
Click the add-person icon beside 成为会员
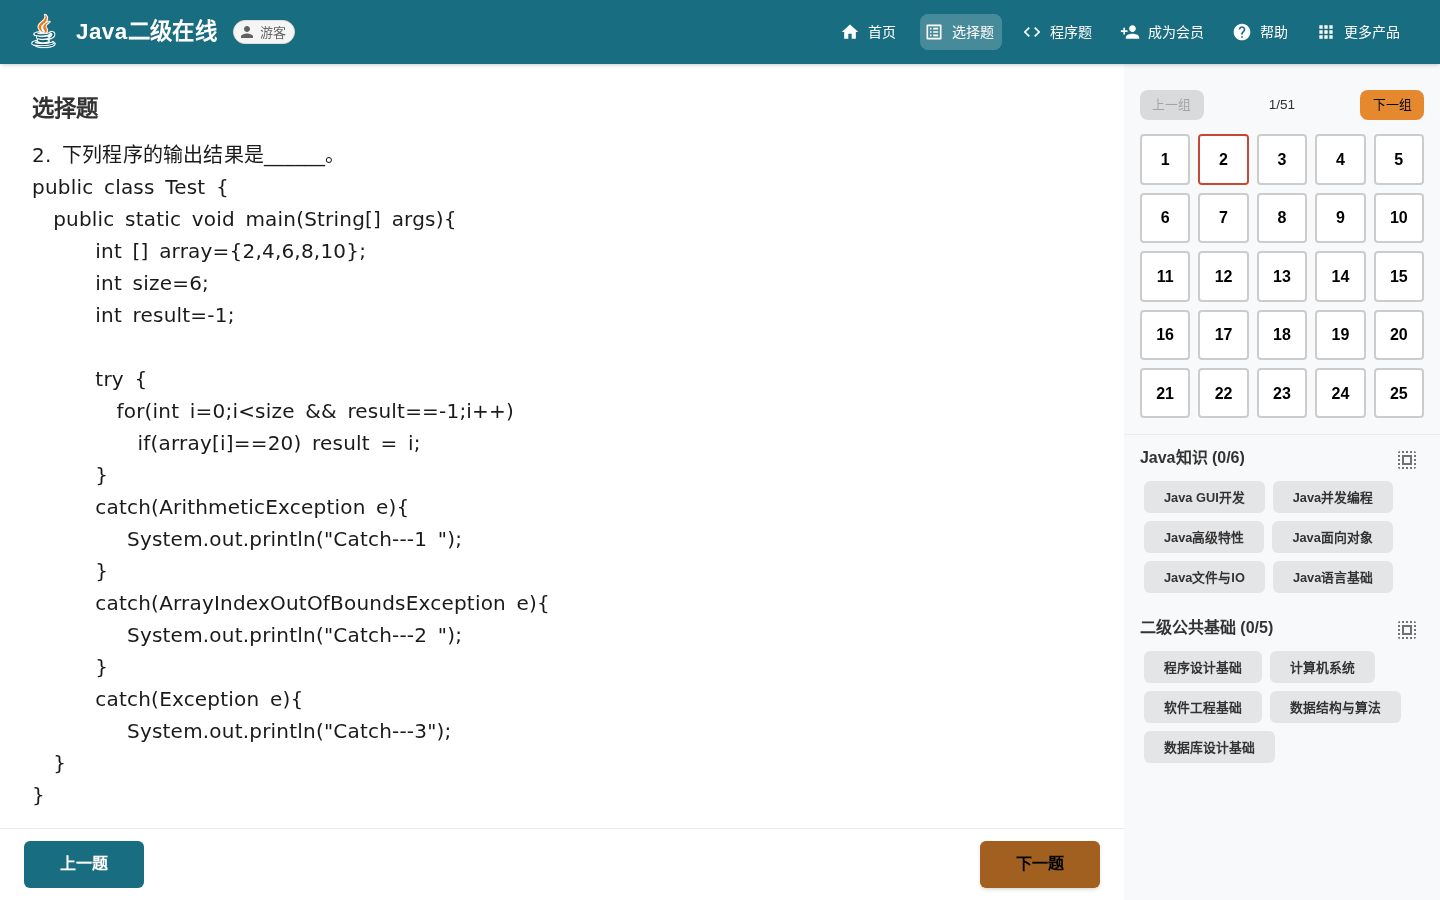pyautogui.click(x=1130, y=32)
